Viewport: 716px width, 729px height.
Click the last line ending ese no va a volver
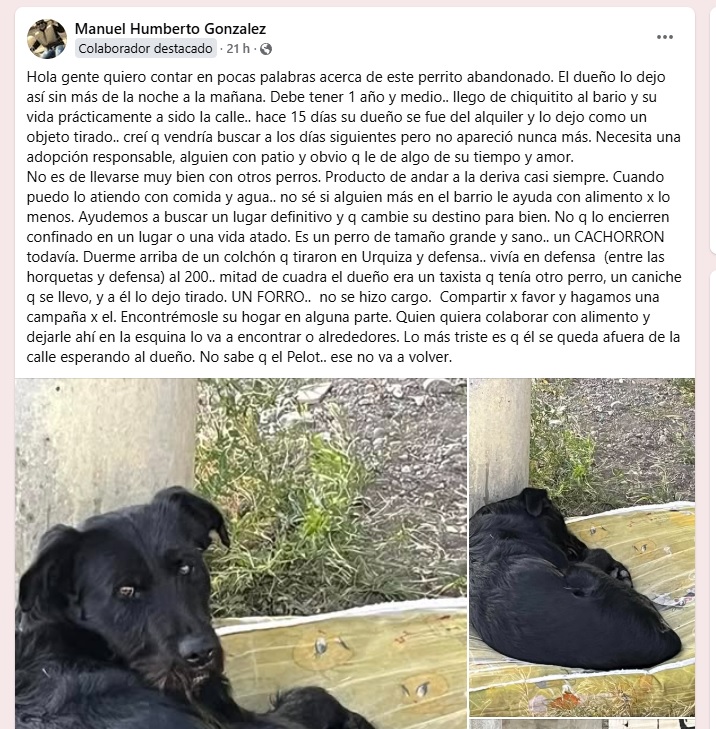[239, 357]
